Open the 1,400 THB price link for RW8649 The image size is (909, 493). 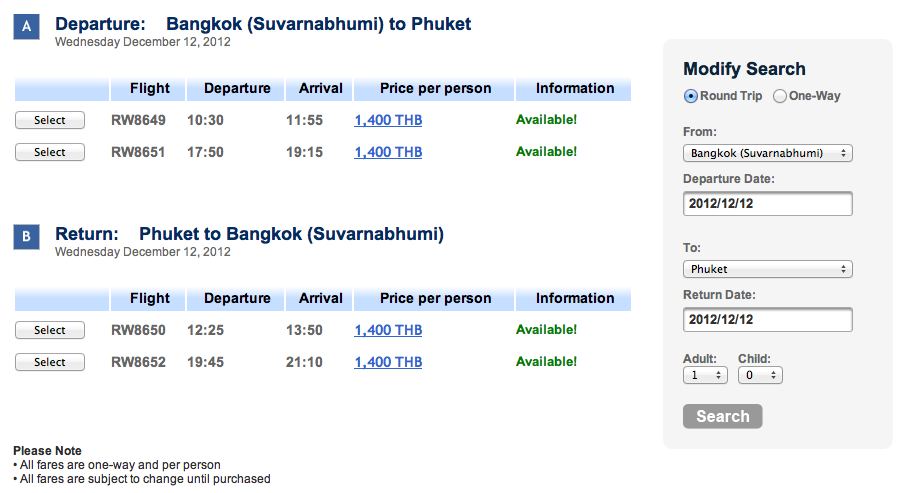click(388, 120)
